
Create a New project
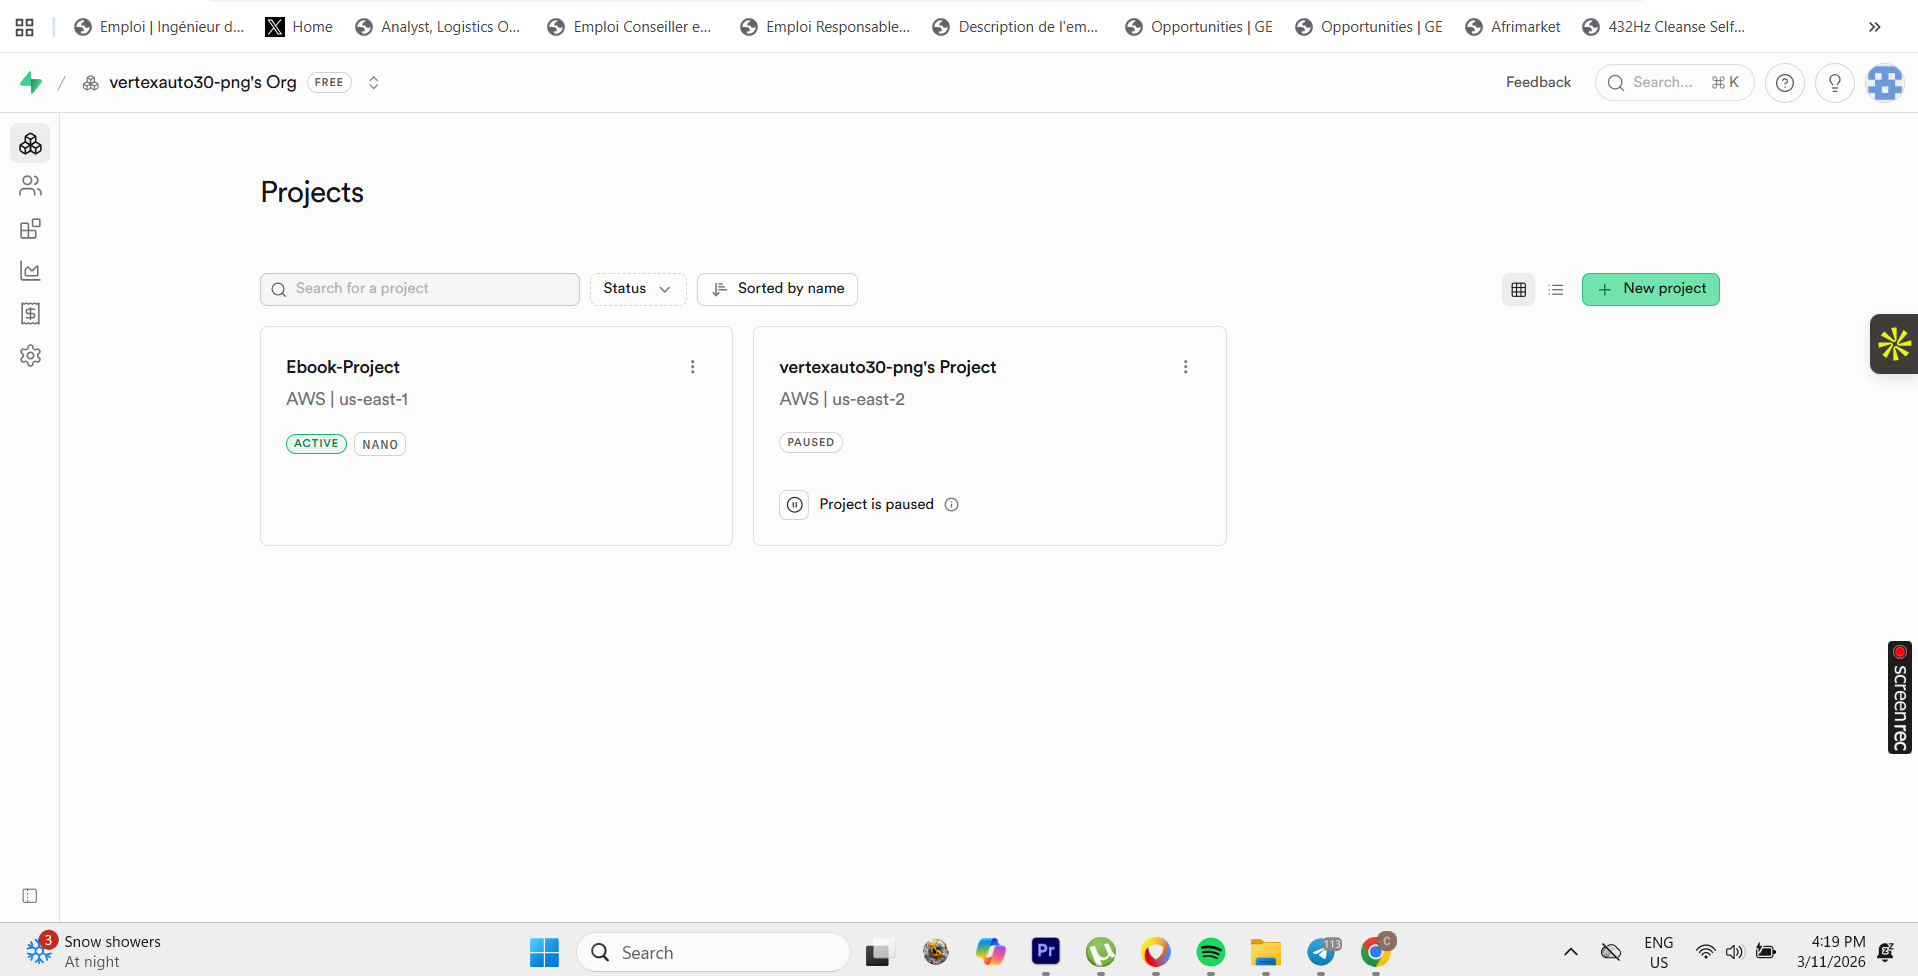(1650, 289)
